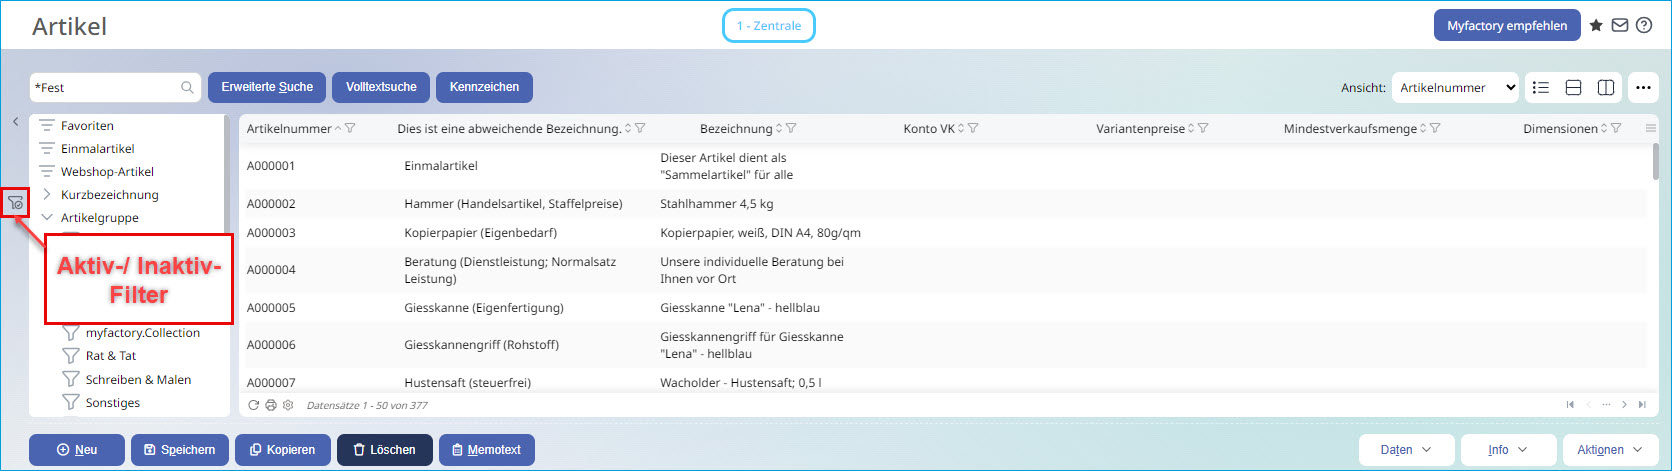Sort by Artikelnummer column arrow
Image resolution: width=1672 pixels, height=471 pixels.
(338, 129)
